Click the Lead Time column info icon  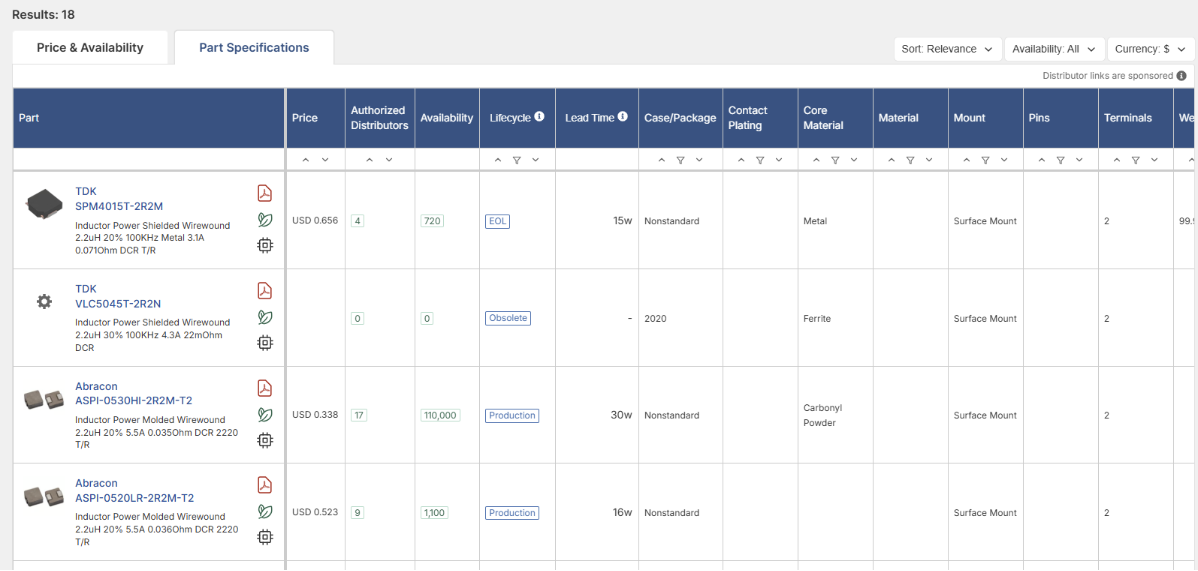(x=623, y=117)
